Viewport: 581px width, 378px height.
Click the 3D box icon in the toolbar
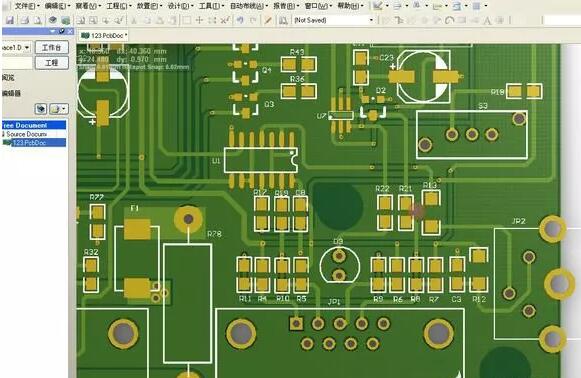coord(53,20)
